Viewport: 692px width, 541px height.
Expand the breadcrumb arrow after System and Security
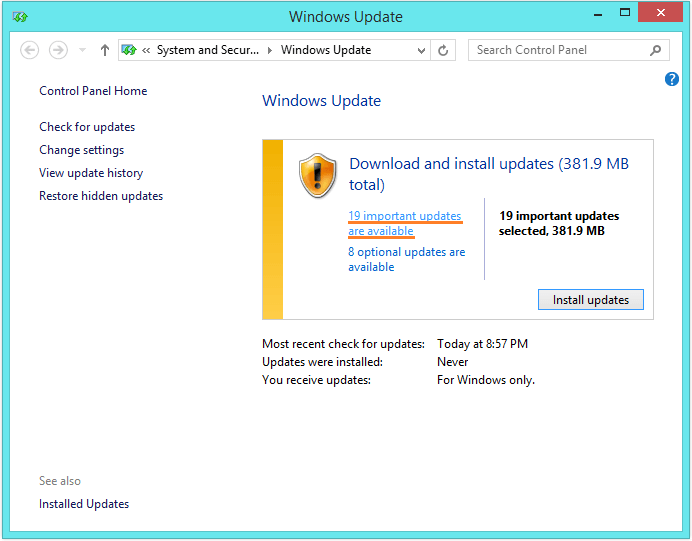(270, 50)
